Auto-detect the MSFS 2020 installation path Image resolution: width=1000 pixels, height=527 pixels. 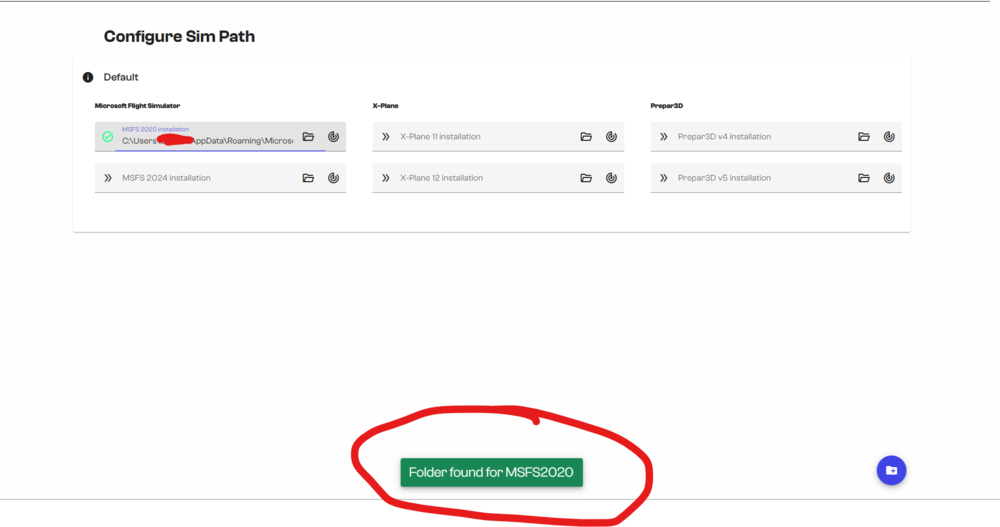pos(334,137)
